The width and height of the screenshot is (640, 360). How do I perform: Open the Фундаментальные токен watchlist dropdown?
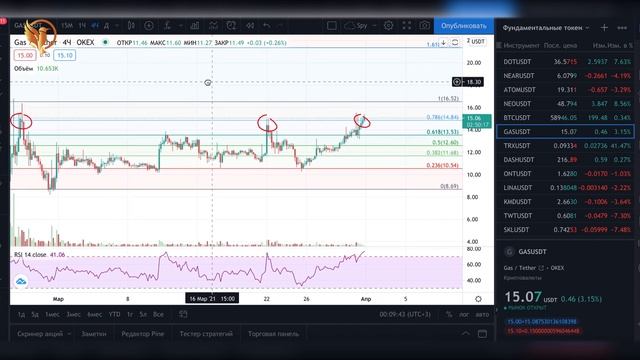546,28
